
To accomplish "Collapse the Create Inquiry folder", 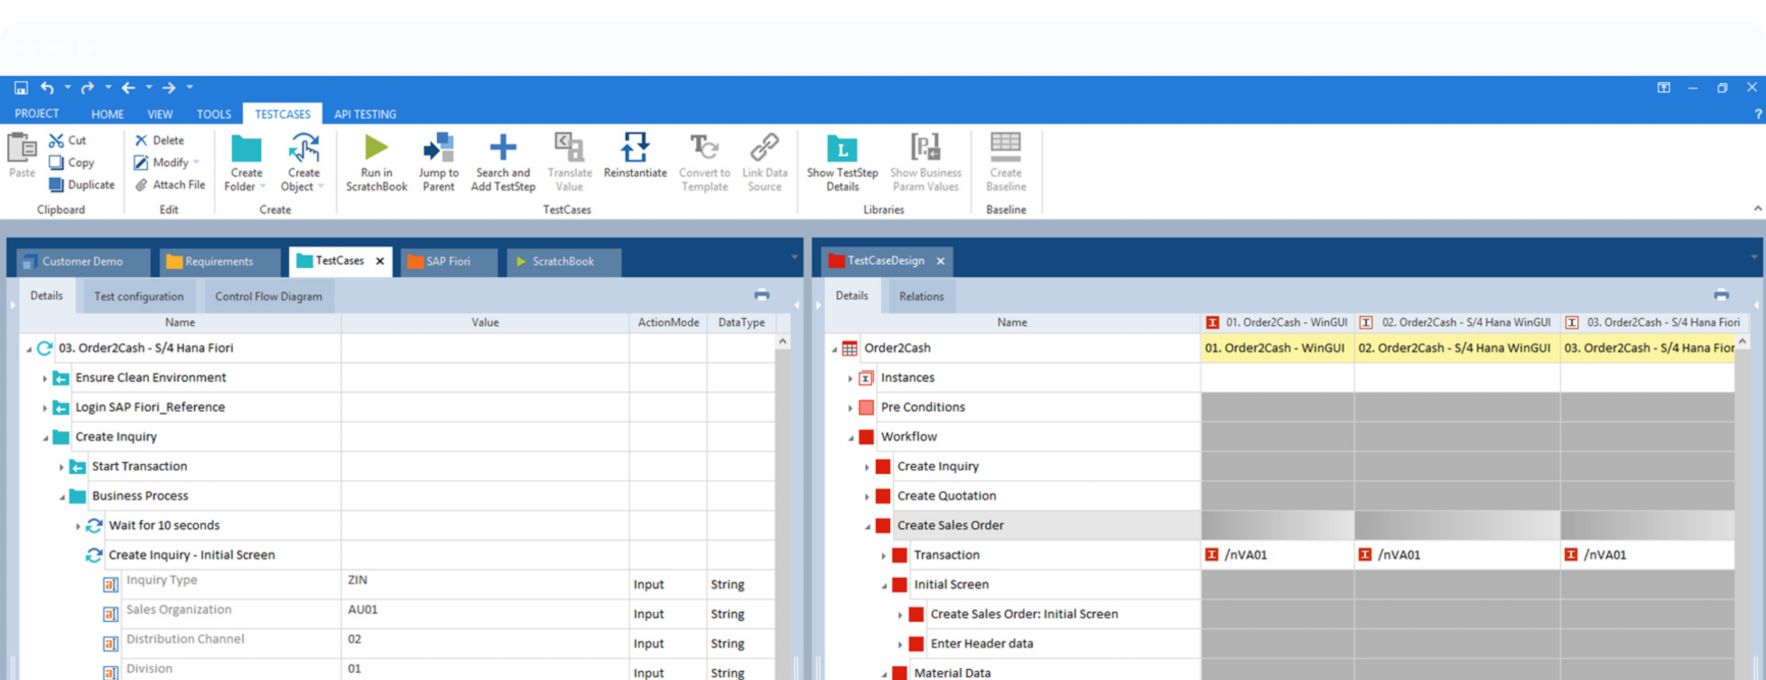I will [45, 438].
